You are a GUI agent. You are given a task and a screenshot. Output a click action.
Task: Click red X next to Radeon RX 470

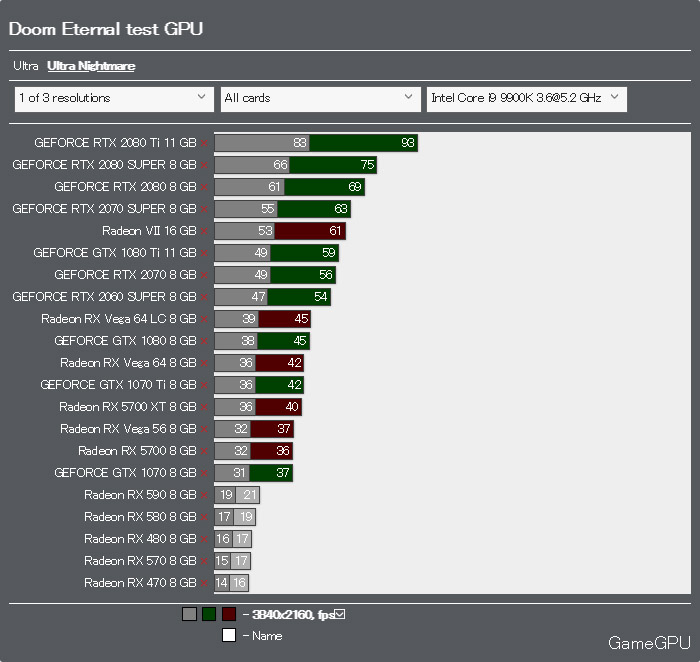[x=204, y=583]
